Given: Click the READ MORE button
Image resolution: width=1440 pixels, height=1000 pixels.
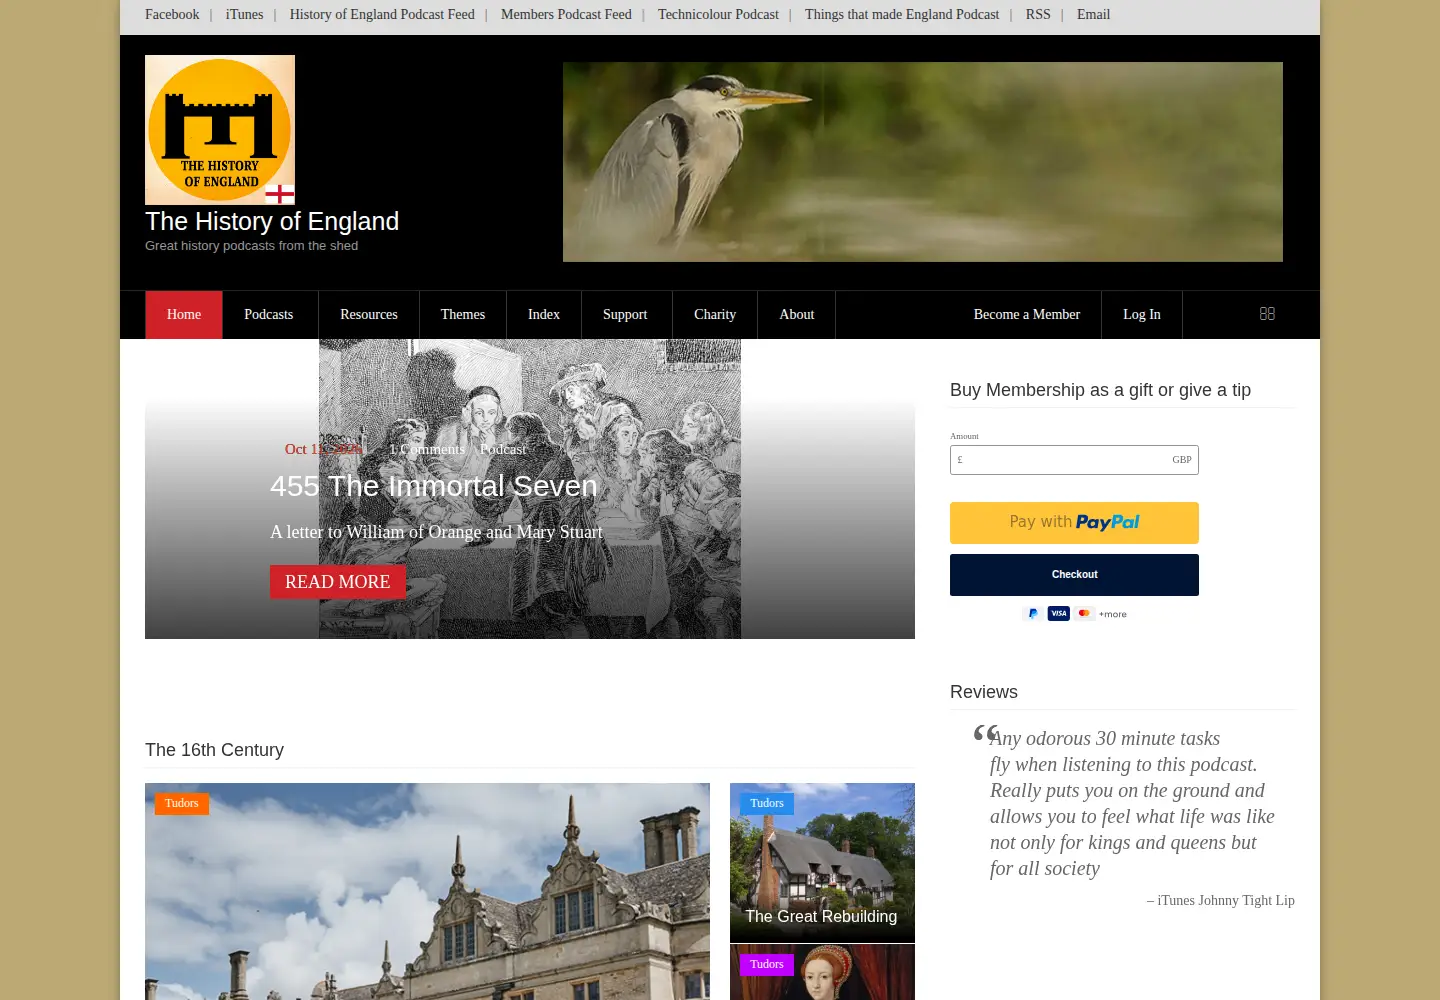Looking at the screenshot, I should pyautogui.click(x=338, y=582).
